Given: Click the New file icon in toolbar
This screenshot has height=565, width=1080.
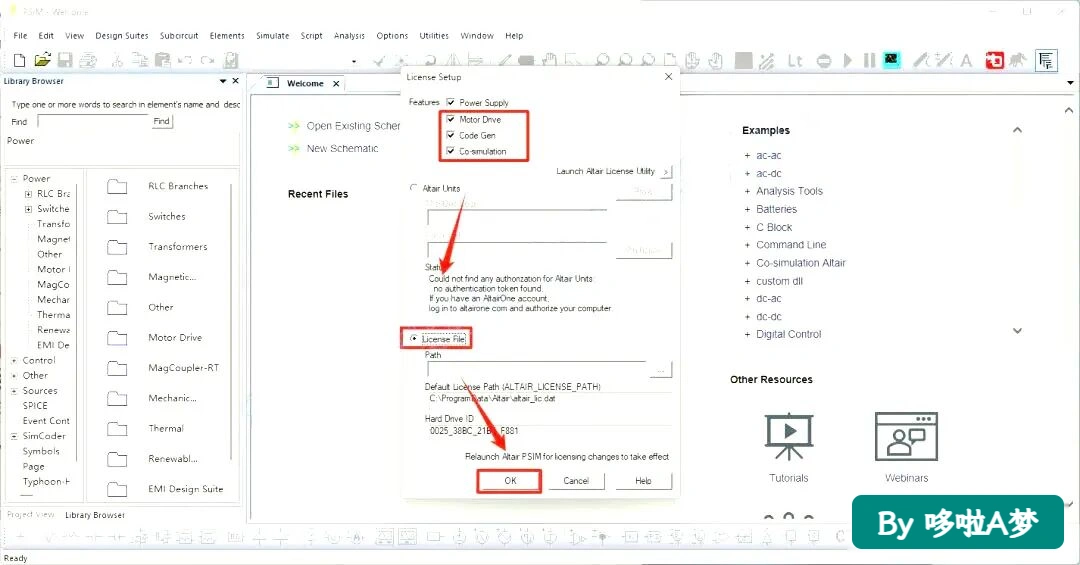Looking at the screenshot, I should [19, 61].
